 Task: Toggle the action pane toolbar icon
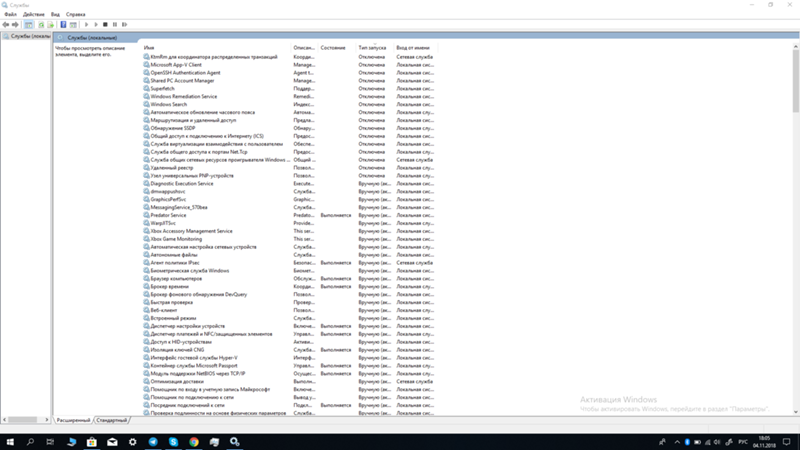(x=73, y=24)
